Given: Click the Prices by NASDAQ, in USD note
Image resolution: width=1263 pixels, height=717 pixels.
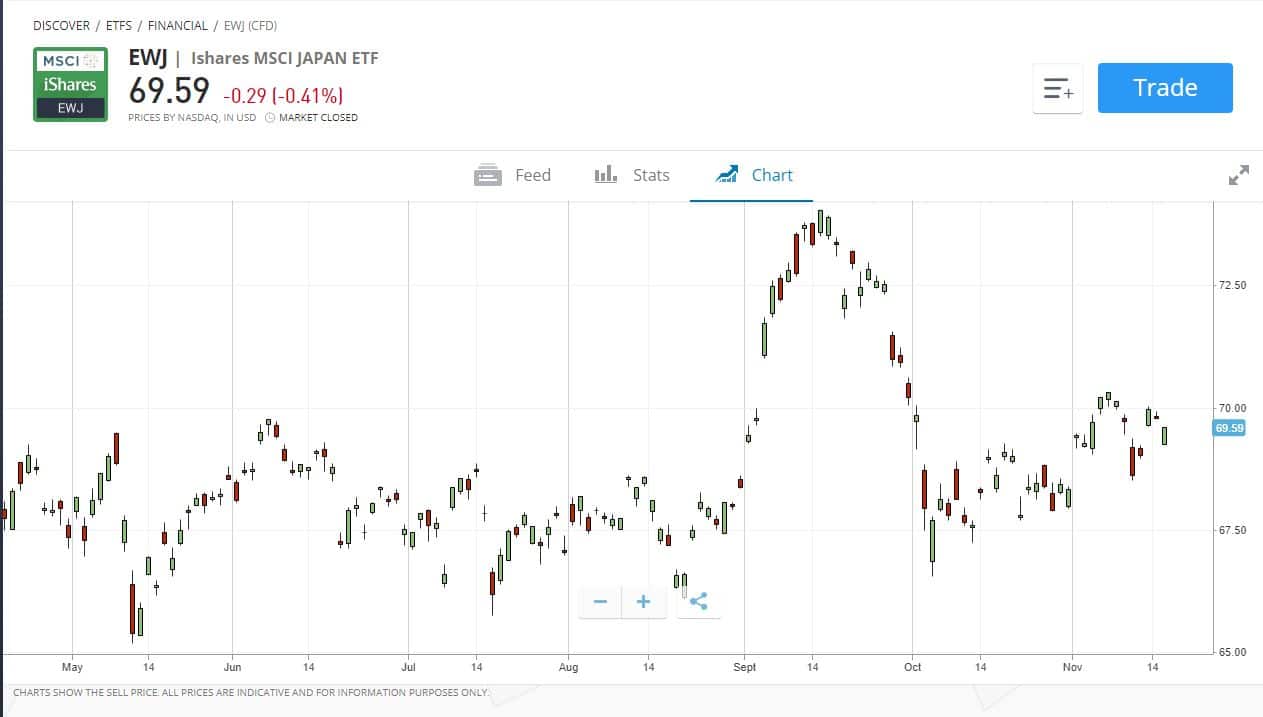Looking at the screenshot, I should point(192,118).
